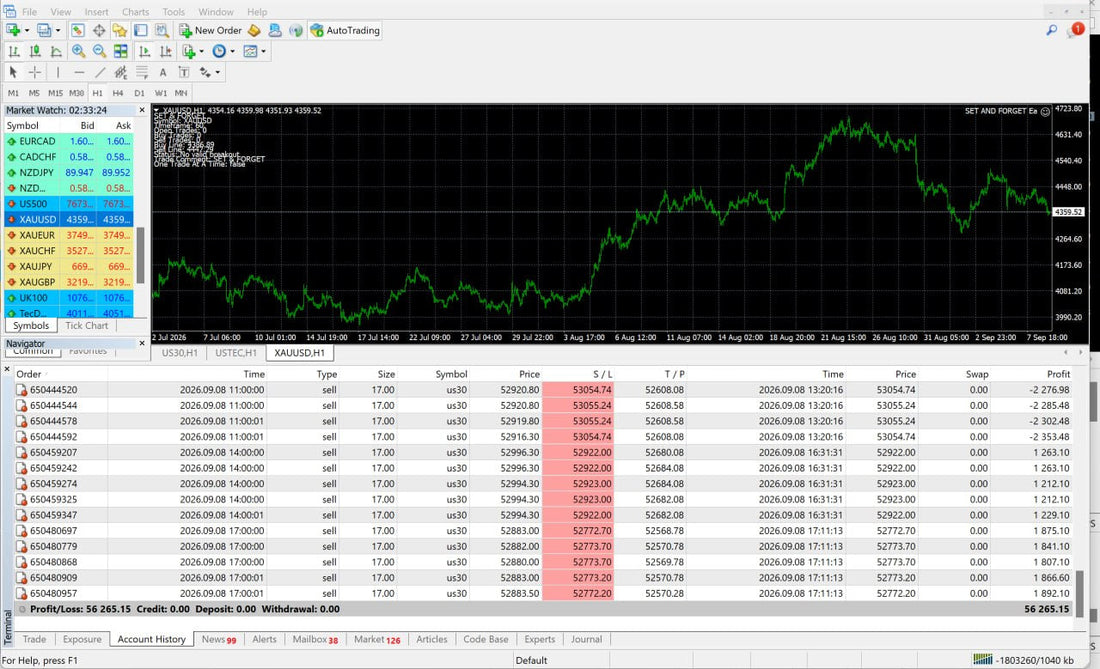Click the search magnifier at top right

coord(1051,30)
